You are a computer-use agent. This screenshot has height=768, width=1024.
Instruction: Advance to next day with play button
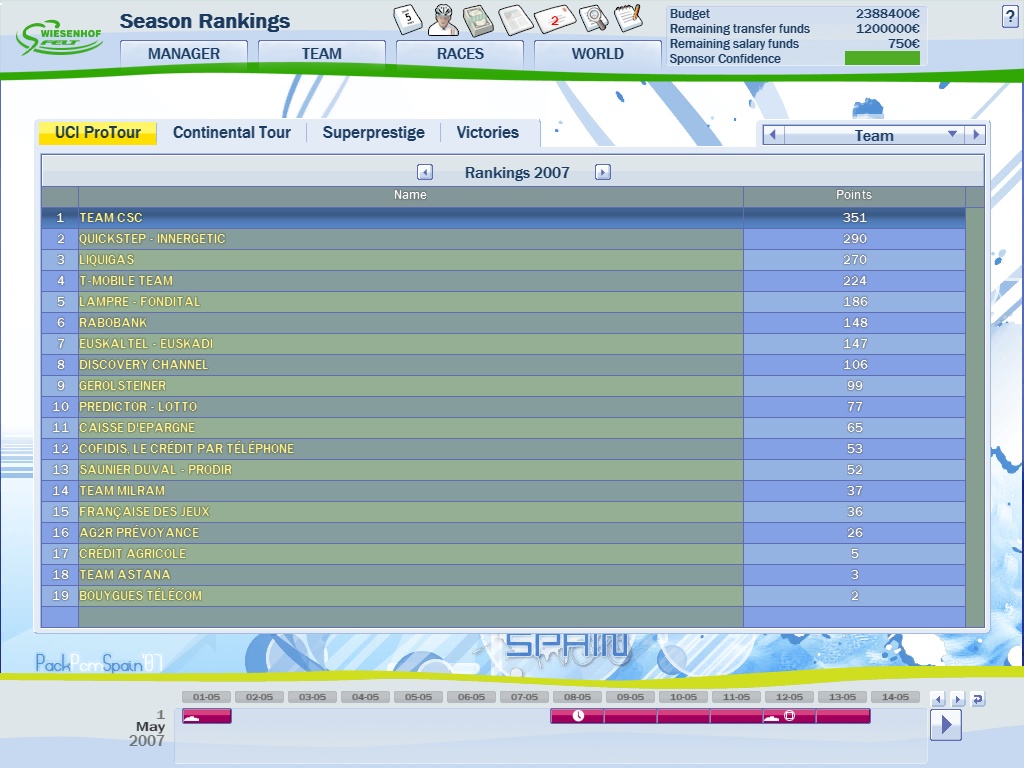(945, 724)
